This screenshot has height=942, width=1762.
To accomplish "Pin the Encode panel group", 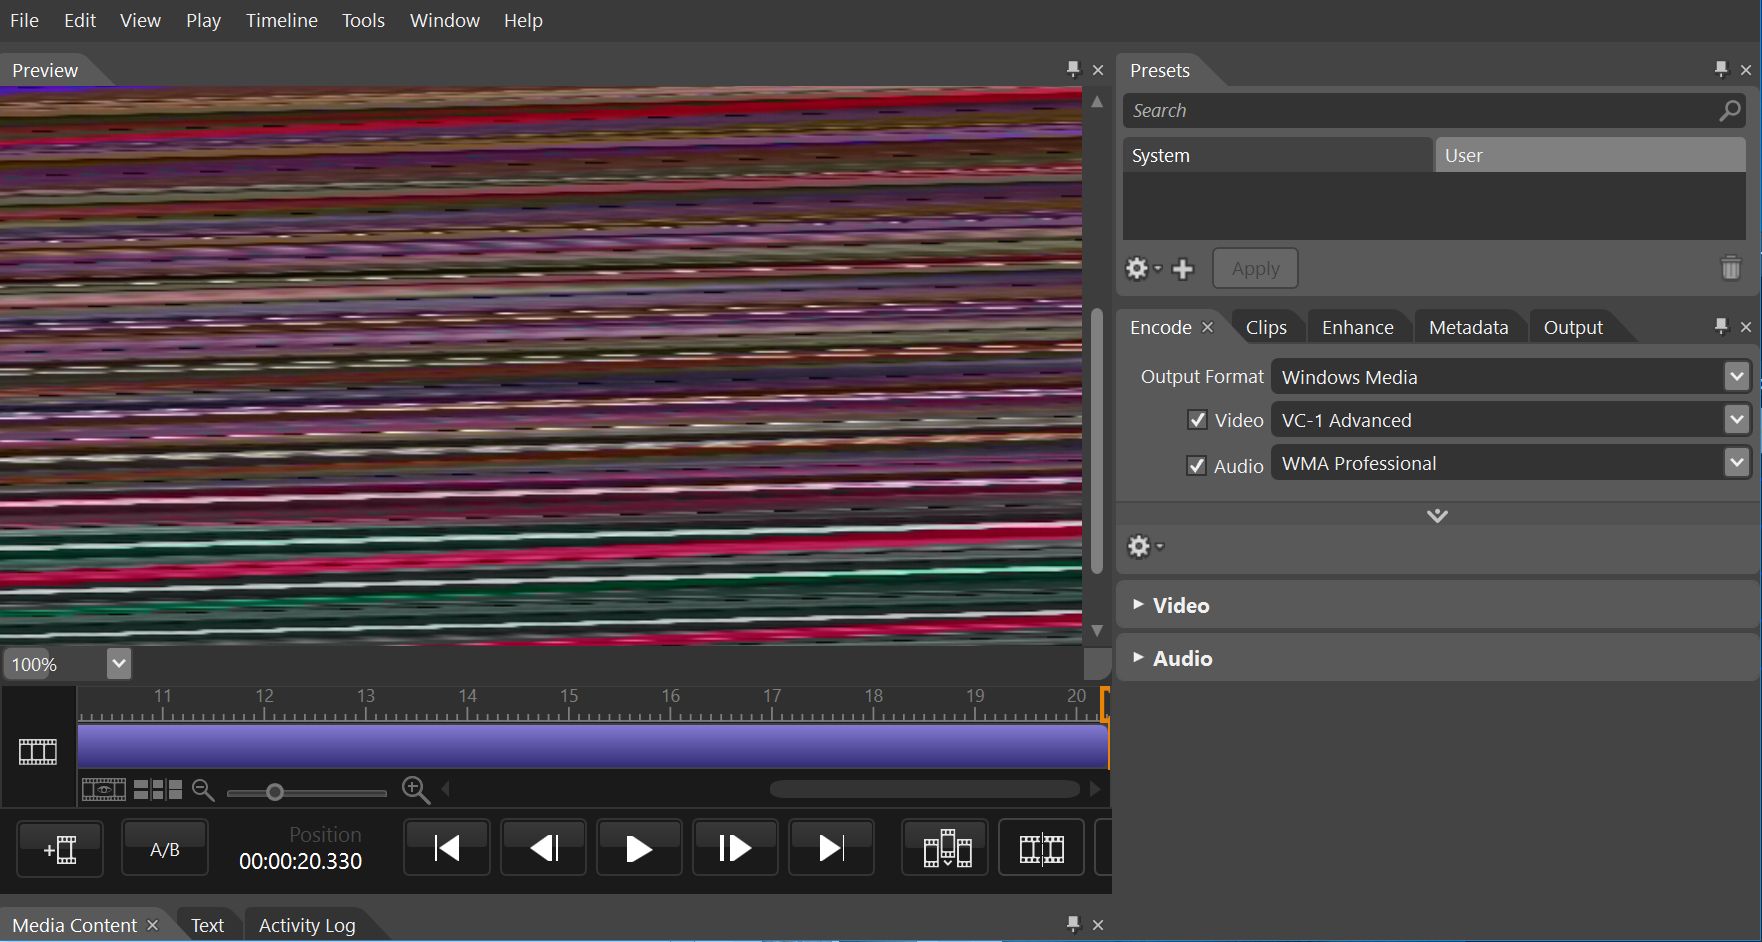I will [x=1721, y=326].
